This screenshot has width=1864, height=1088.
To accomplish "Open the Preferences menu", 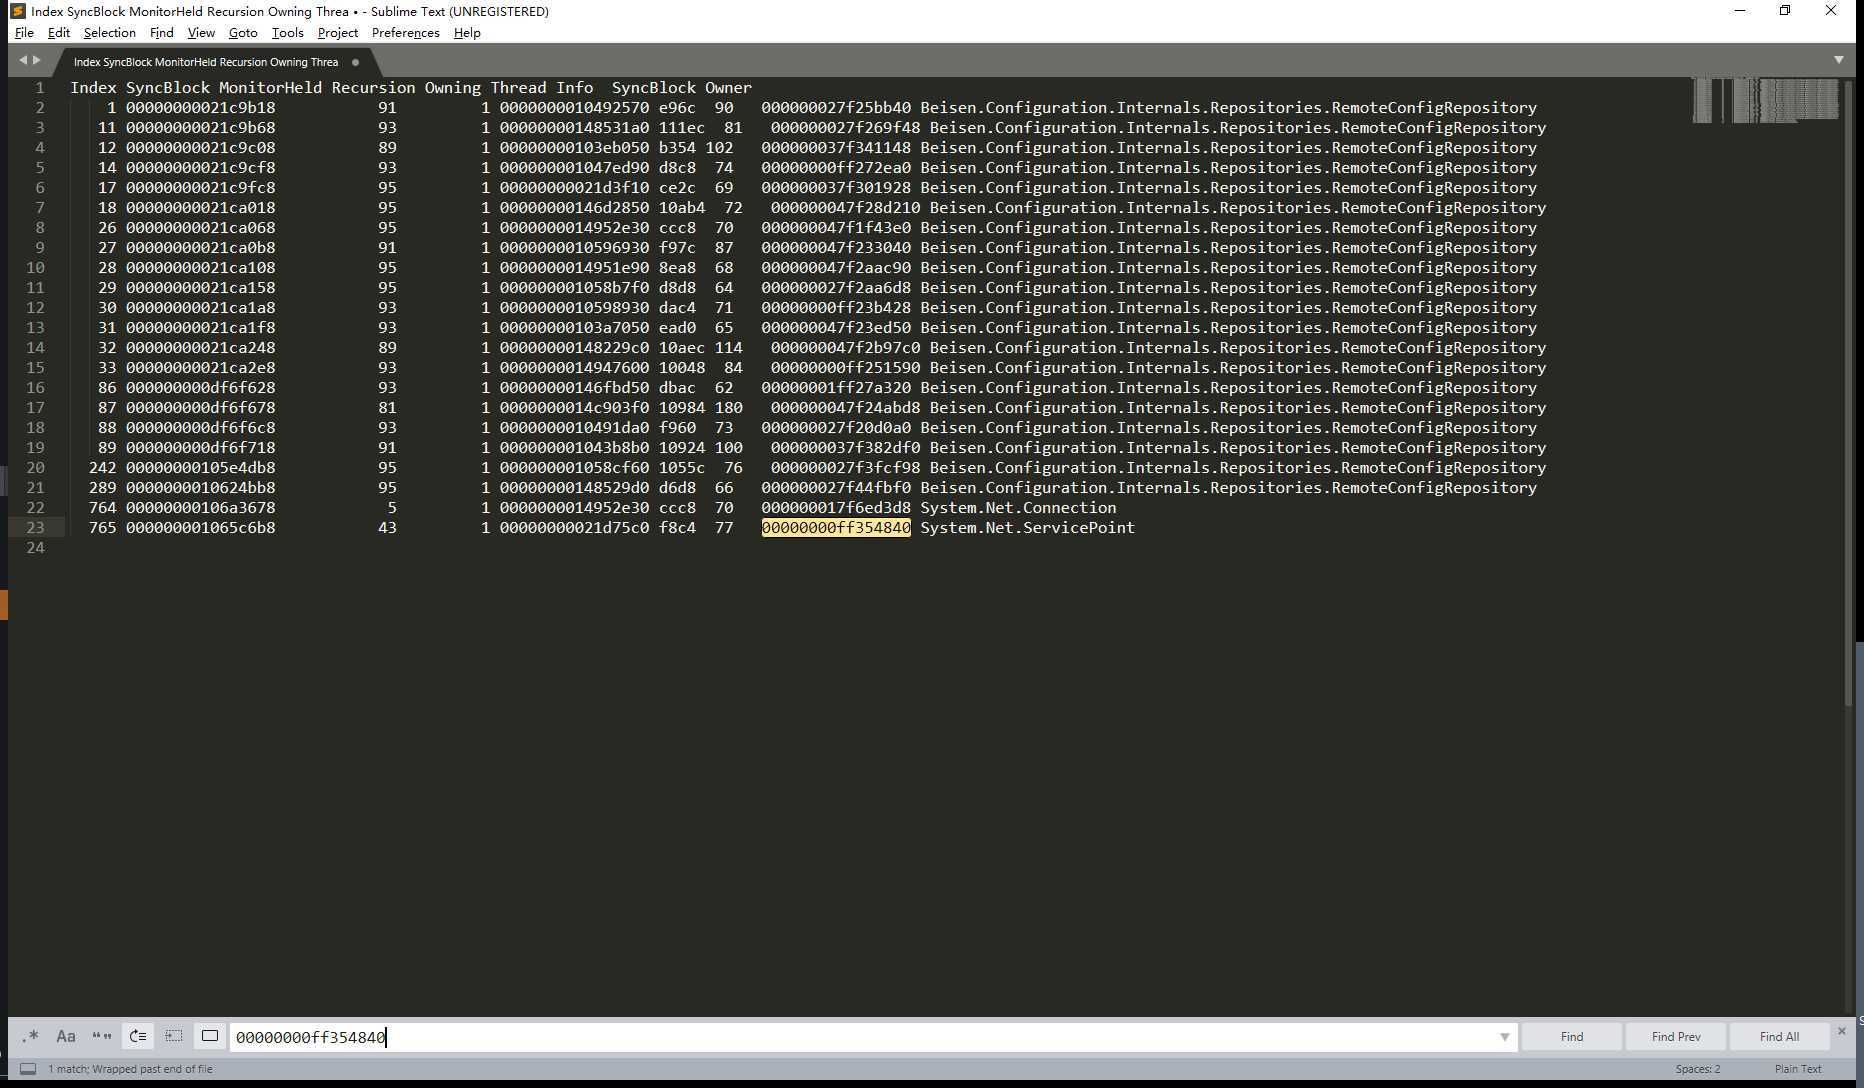I will [x=405, y=33].
